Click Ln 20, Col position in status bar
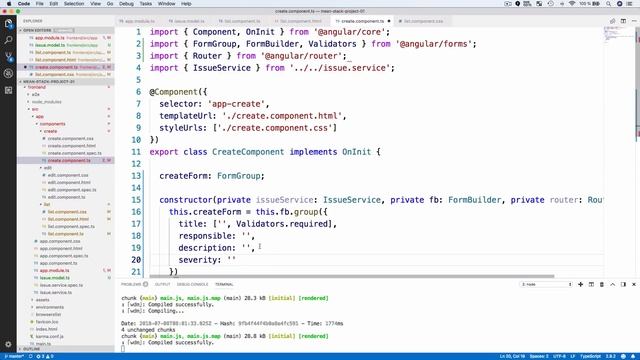Viewport: 640px width, 360px height. coord(512,356)
